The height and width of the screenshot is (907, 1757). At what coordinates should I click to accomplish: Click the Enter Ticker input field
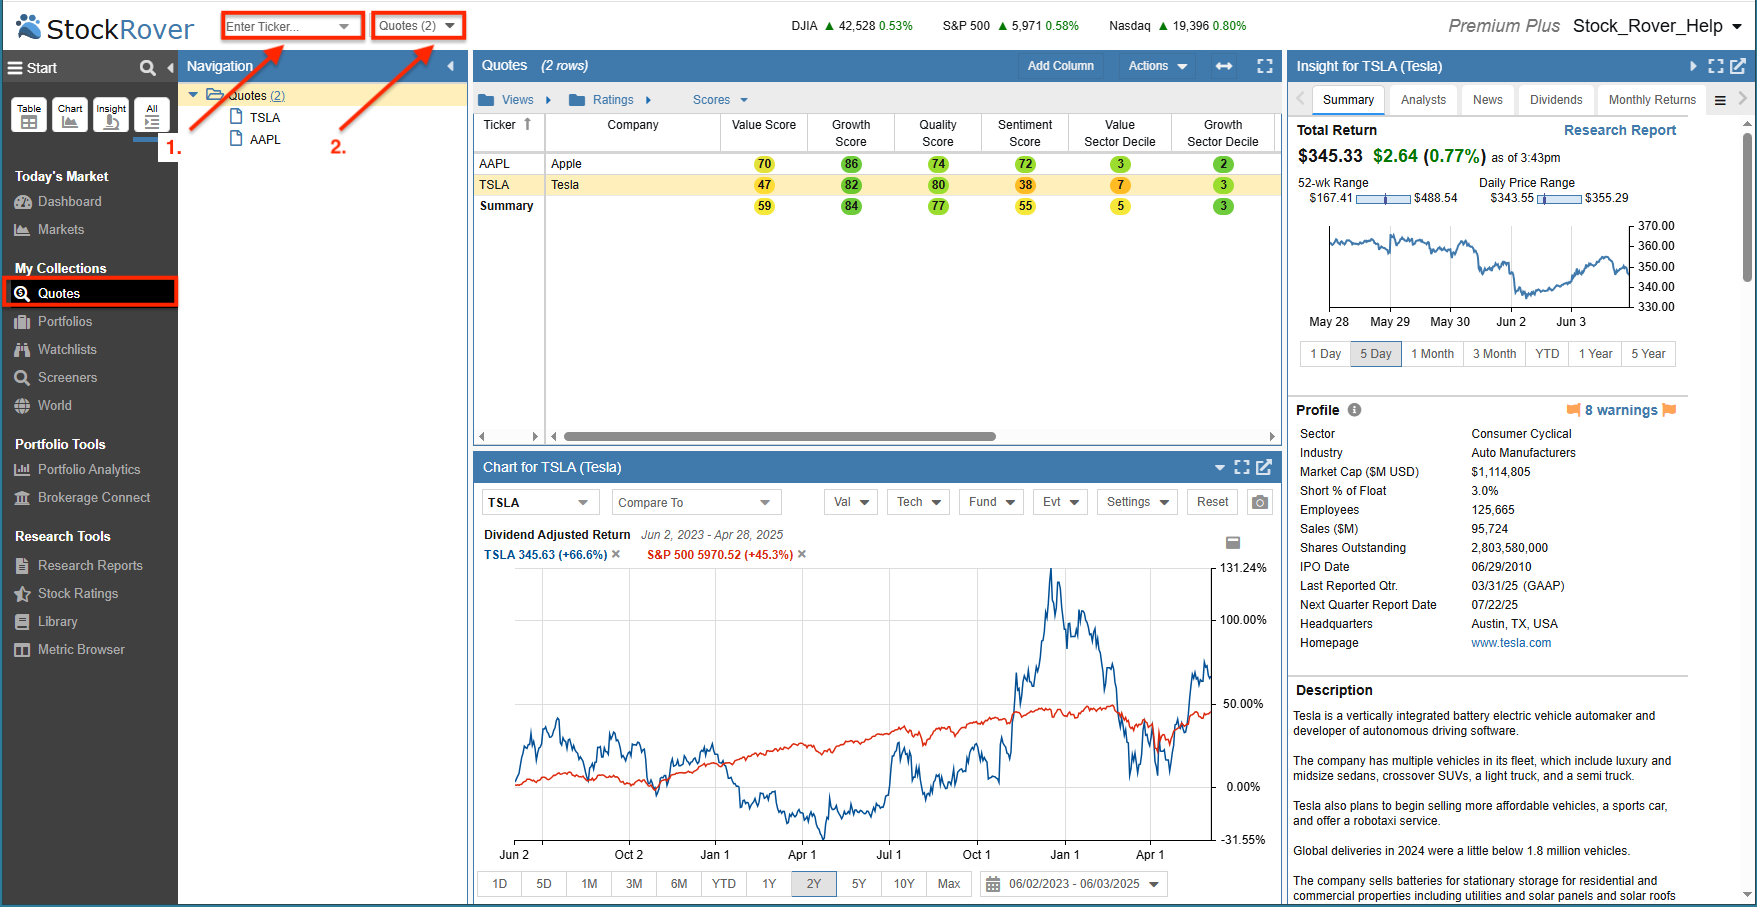click(291, 26)
